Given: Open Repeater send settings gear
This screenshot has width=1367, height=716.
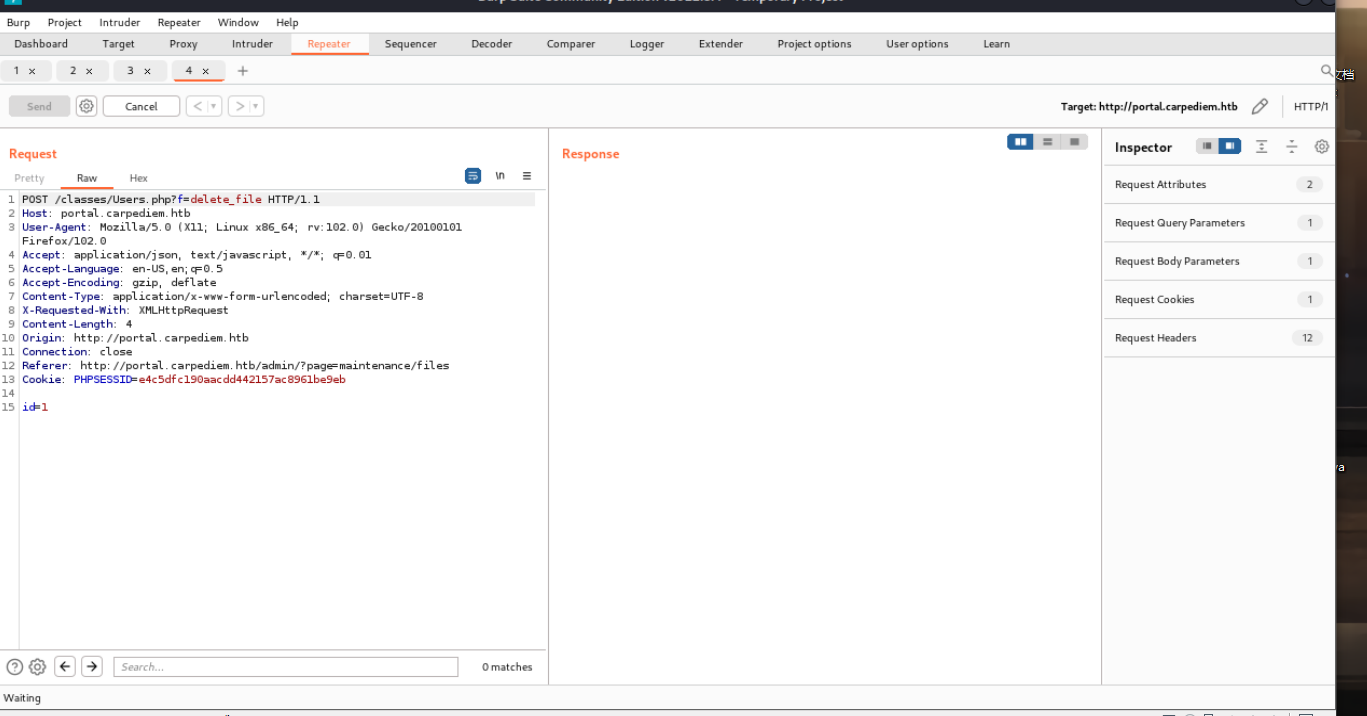Looking at the screenshot, I should (x=87, y=106).
